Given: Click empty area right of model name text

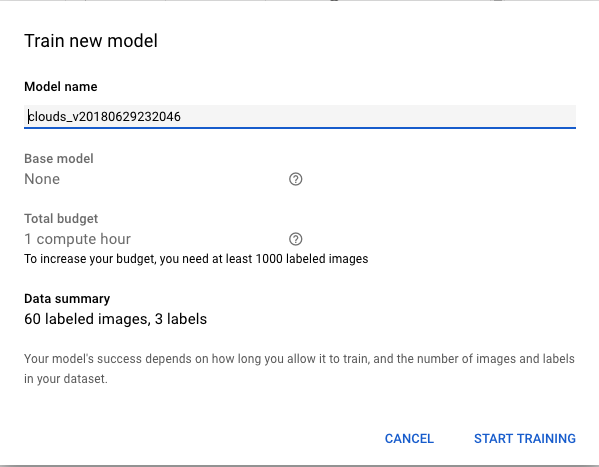Looking at the screenshot, I should 378,116.
